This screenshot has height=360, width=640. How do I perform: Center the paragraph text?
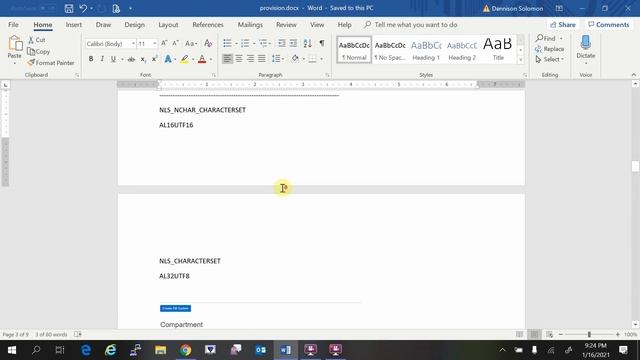(239, 59)
